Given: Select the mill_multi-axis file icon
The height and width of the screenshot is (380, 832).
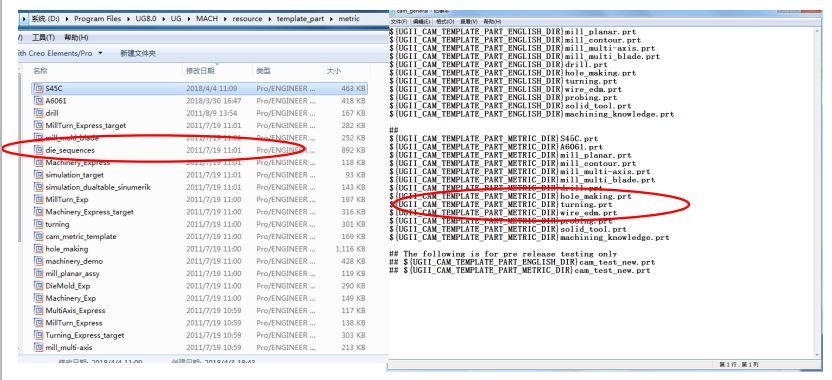Looking at the screenshot, I should tap(38, 347).
